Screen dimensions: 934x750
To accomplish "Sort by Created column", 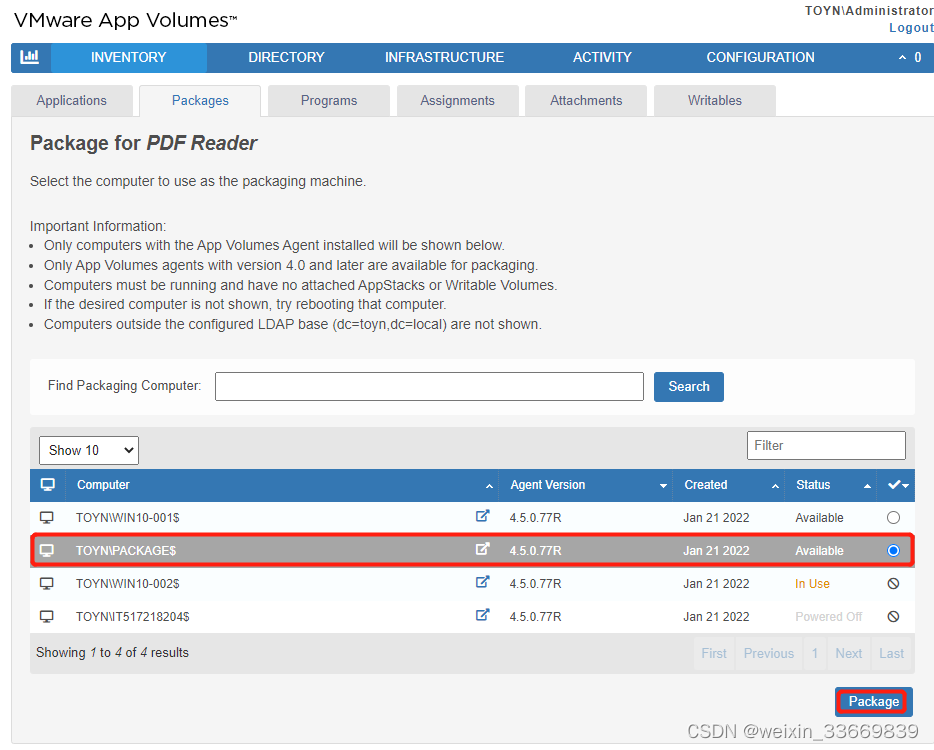I will 728,485.
